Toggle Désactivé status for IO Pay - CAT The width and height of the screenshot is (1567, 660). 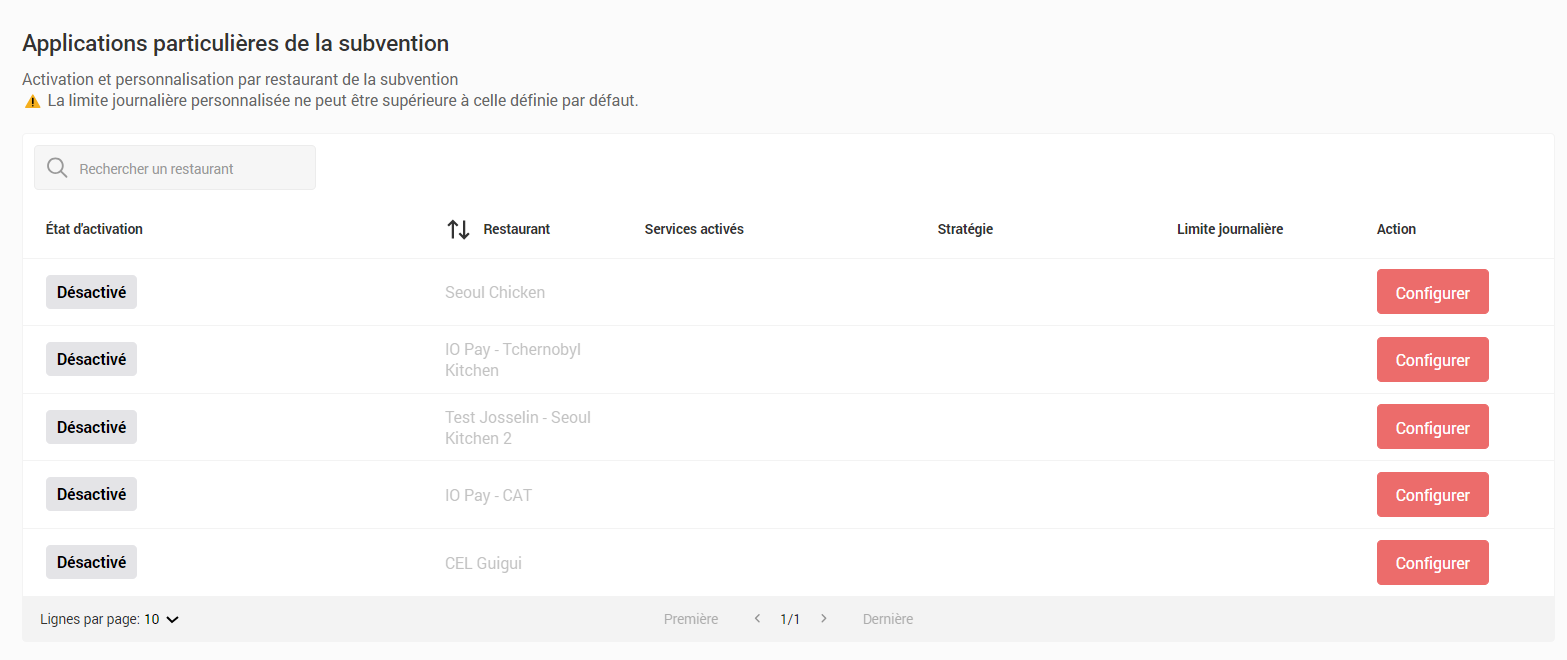click(x=91, y=494)
